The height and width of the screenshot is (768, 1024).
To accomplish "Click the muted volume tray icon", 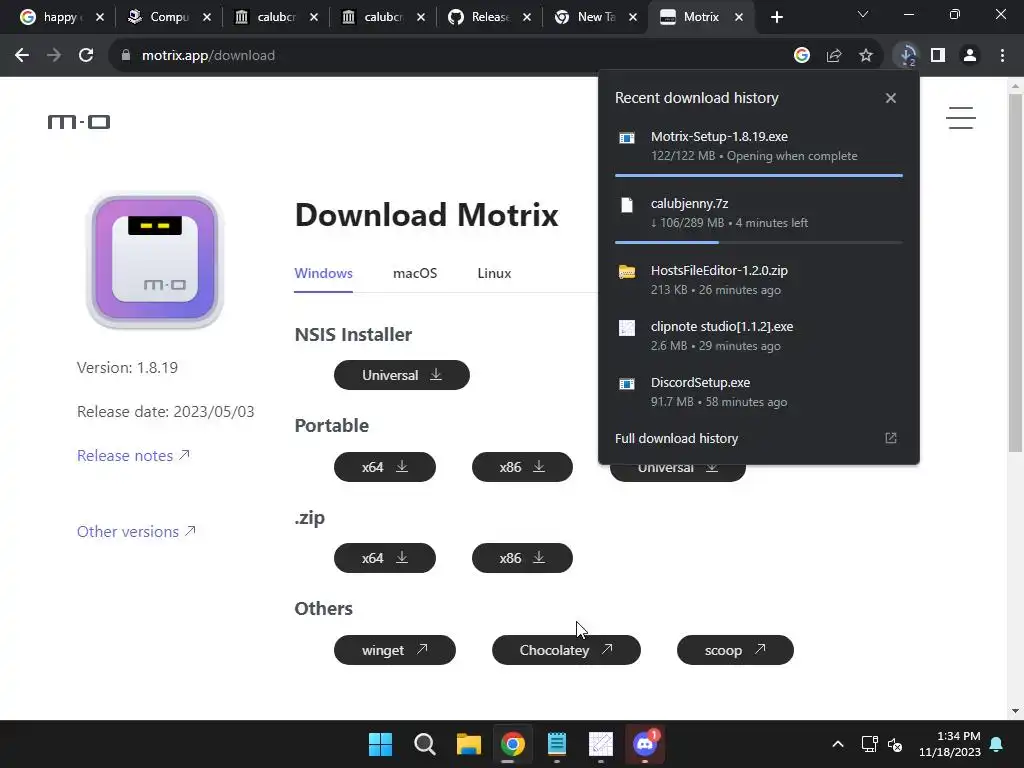I will pos(895,744).
